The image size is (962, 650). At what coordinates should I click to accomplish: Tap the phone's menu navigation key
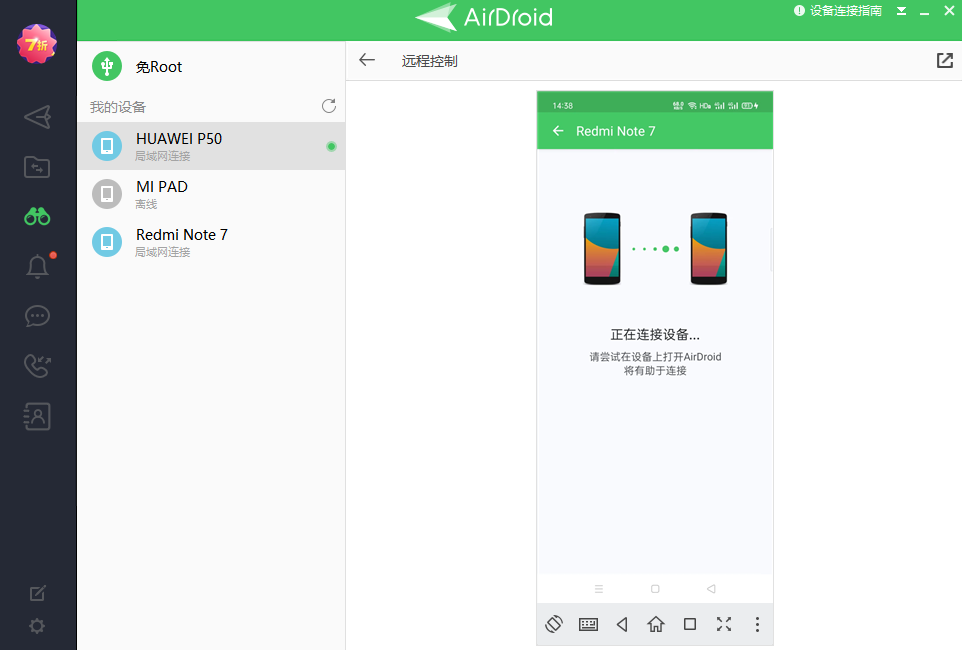599,589
